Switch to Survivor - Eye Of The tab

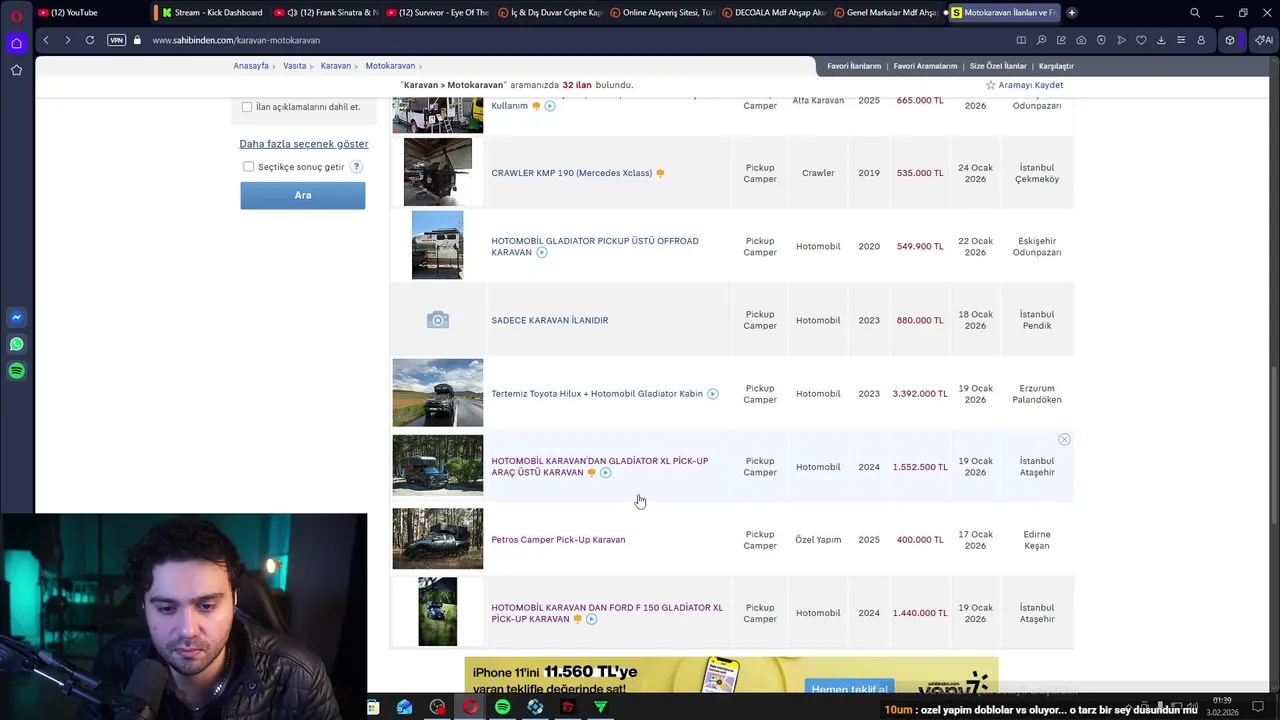click(x=437, y=13)
